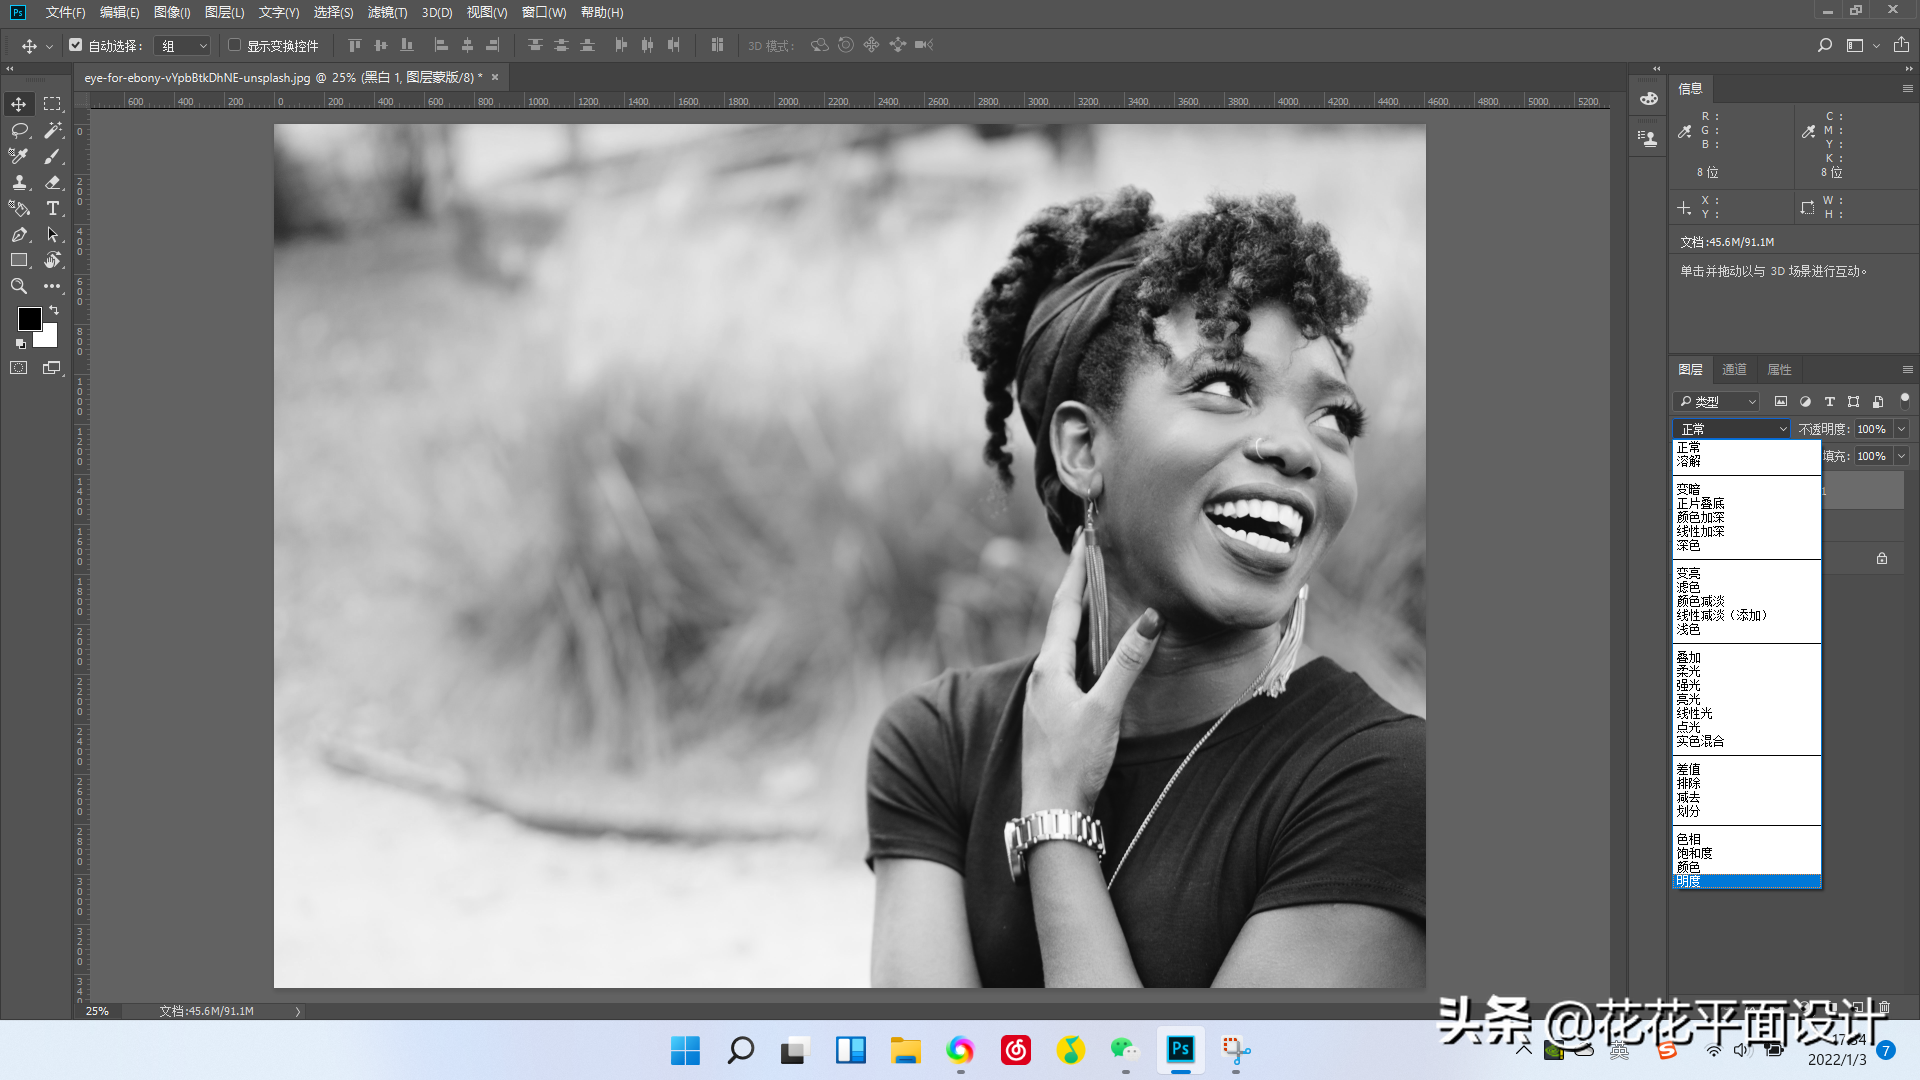The height and width of the screenshot is (1080, 1920).
Task: Select the Lasso tool
Action: click(x=19, y=130)
